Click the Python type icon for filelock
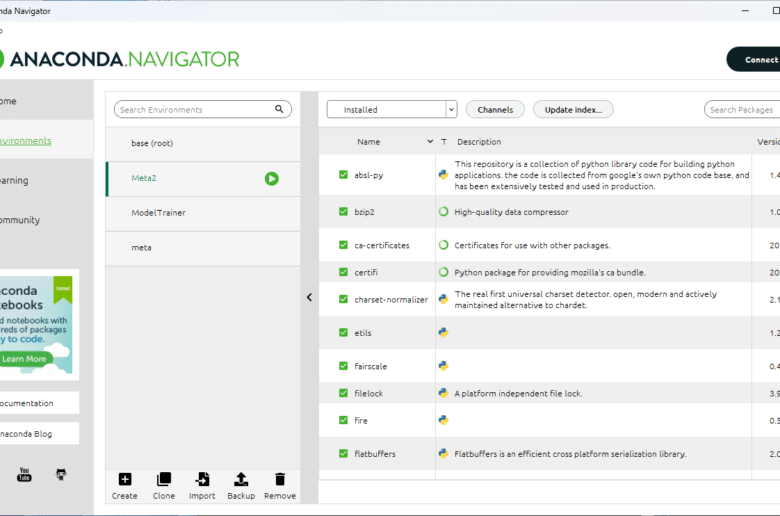Screen dimensions: 780x516 [x=443, y=393]
